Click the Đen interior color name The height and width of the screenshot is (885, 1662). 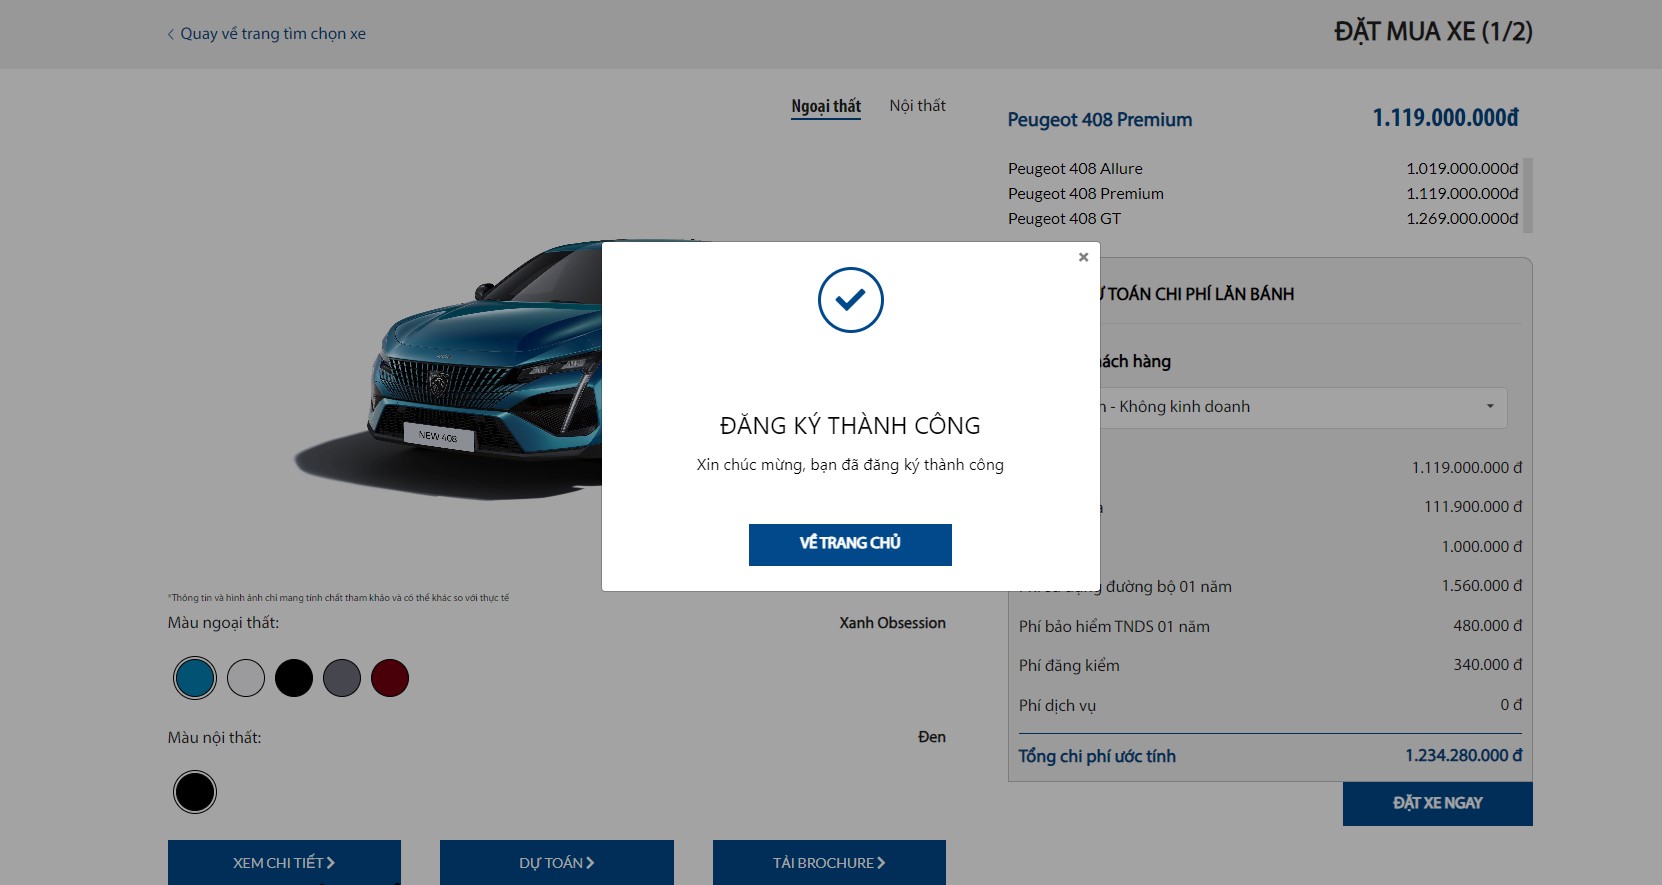tap(932, 737)
